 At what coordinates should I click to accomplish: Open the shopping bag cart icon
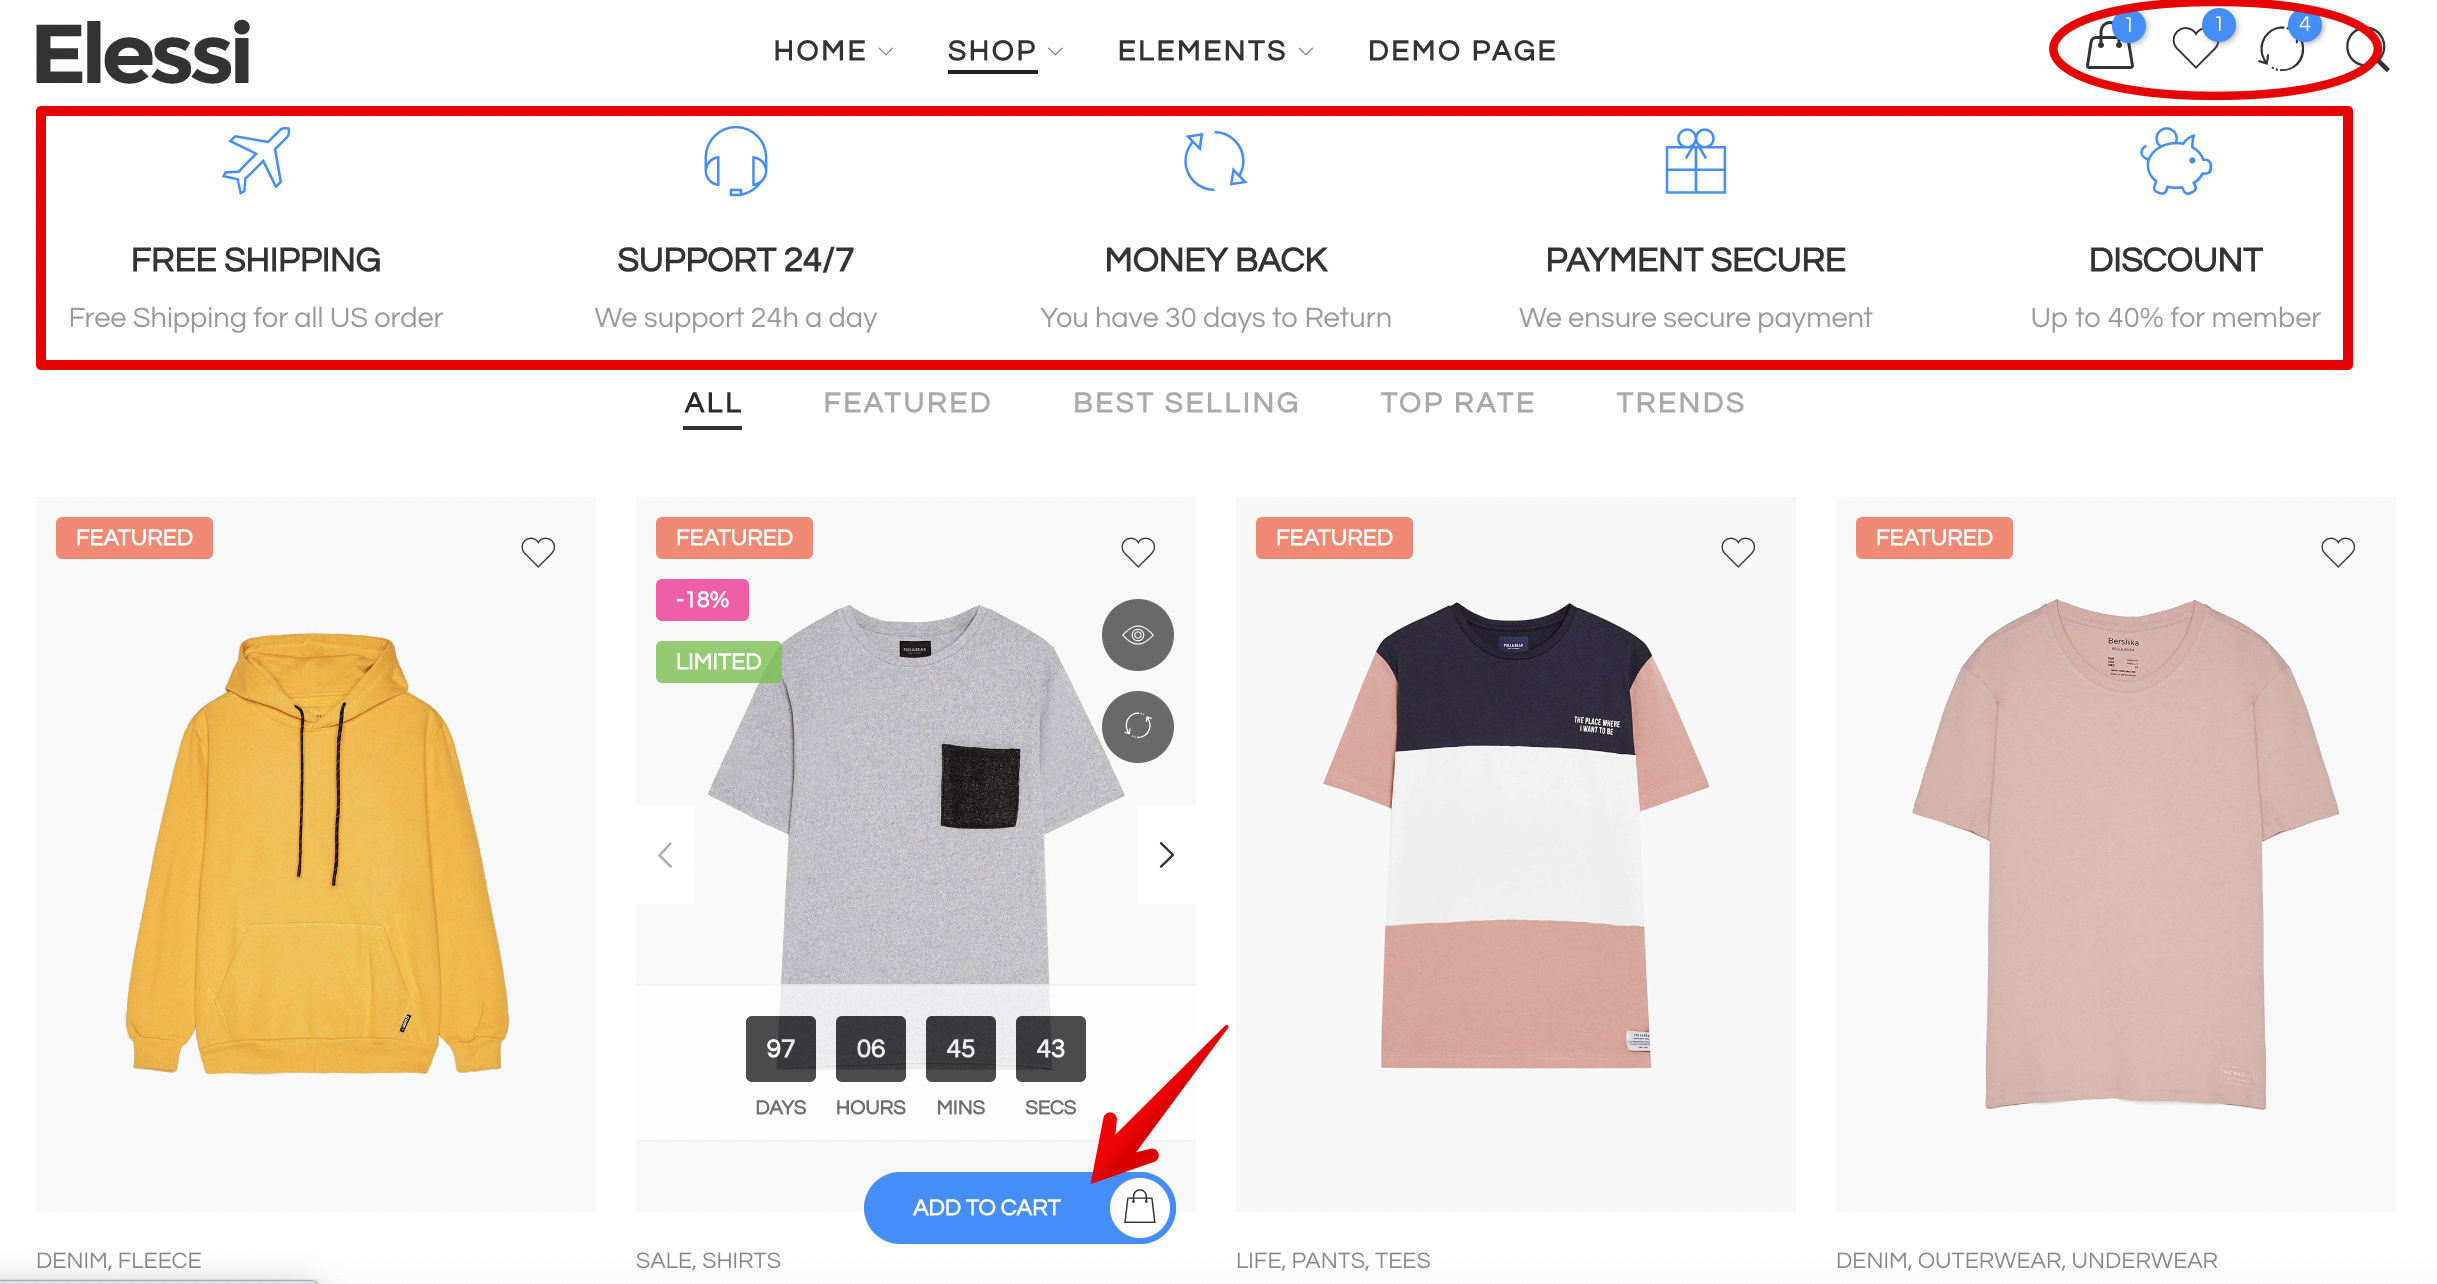click(x=2110, y=47)
